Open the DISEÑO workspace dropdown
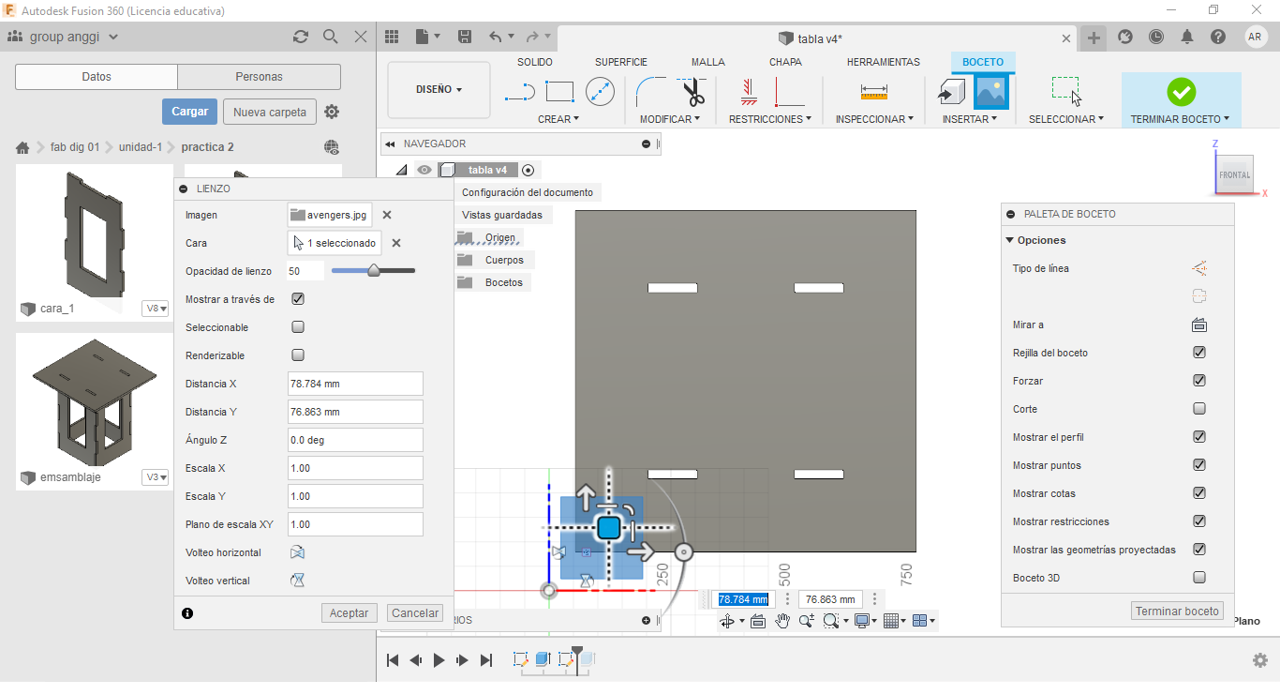Screen dimensions: 1280x682 point(439,89)
